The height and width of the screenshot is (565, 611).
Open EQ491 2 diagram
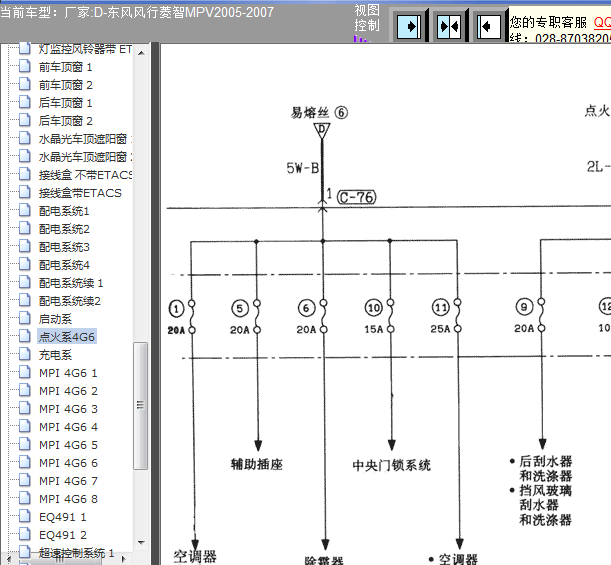63,535
